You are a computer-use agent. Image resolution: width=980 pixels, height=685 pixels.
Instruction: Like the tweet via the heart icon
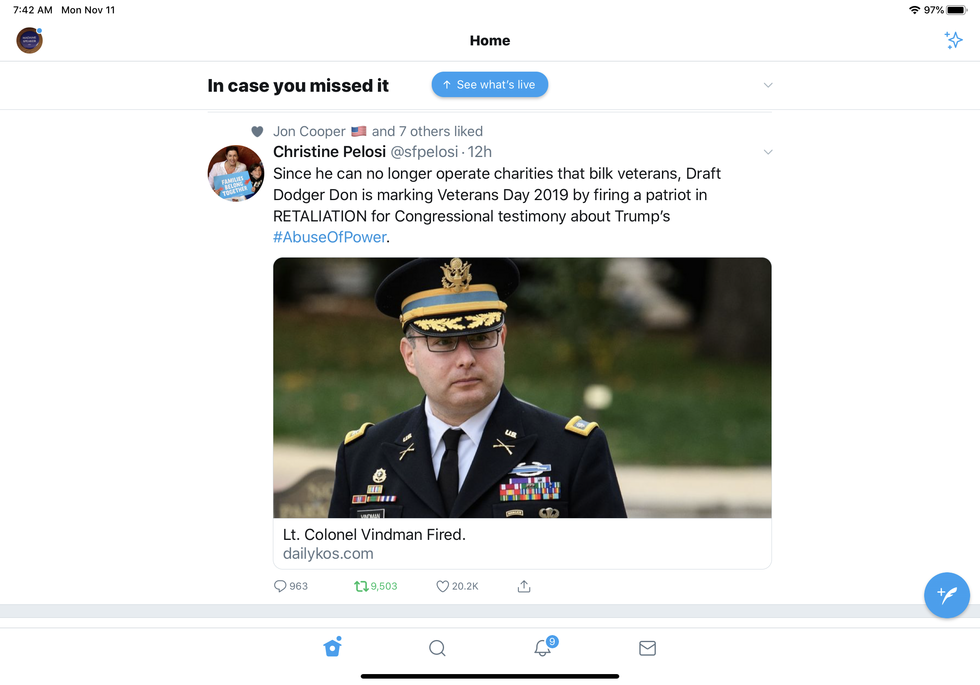443,586
